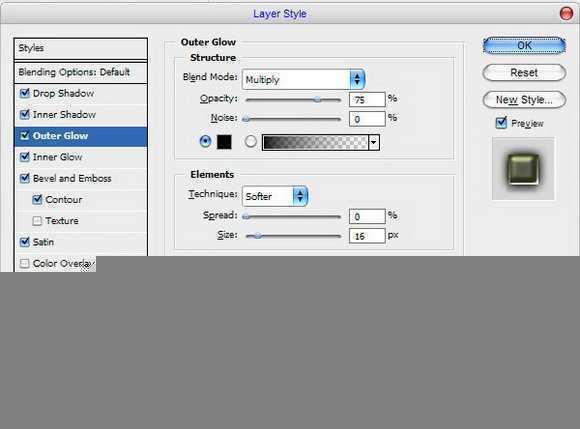Image resolution: width=580 pixels, height=429 pixels.
Task: Select the Bevel and Emboss entry label
Action: click(72, 178)
